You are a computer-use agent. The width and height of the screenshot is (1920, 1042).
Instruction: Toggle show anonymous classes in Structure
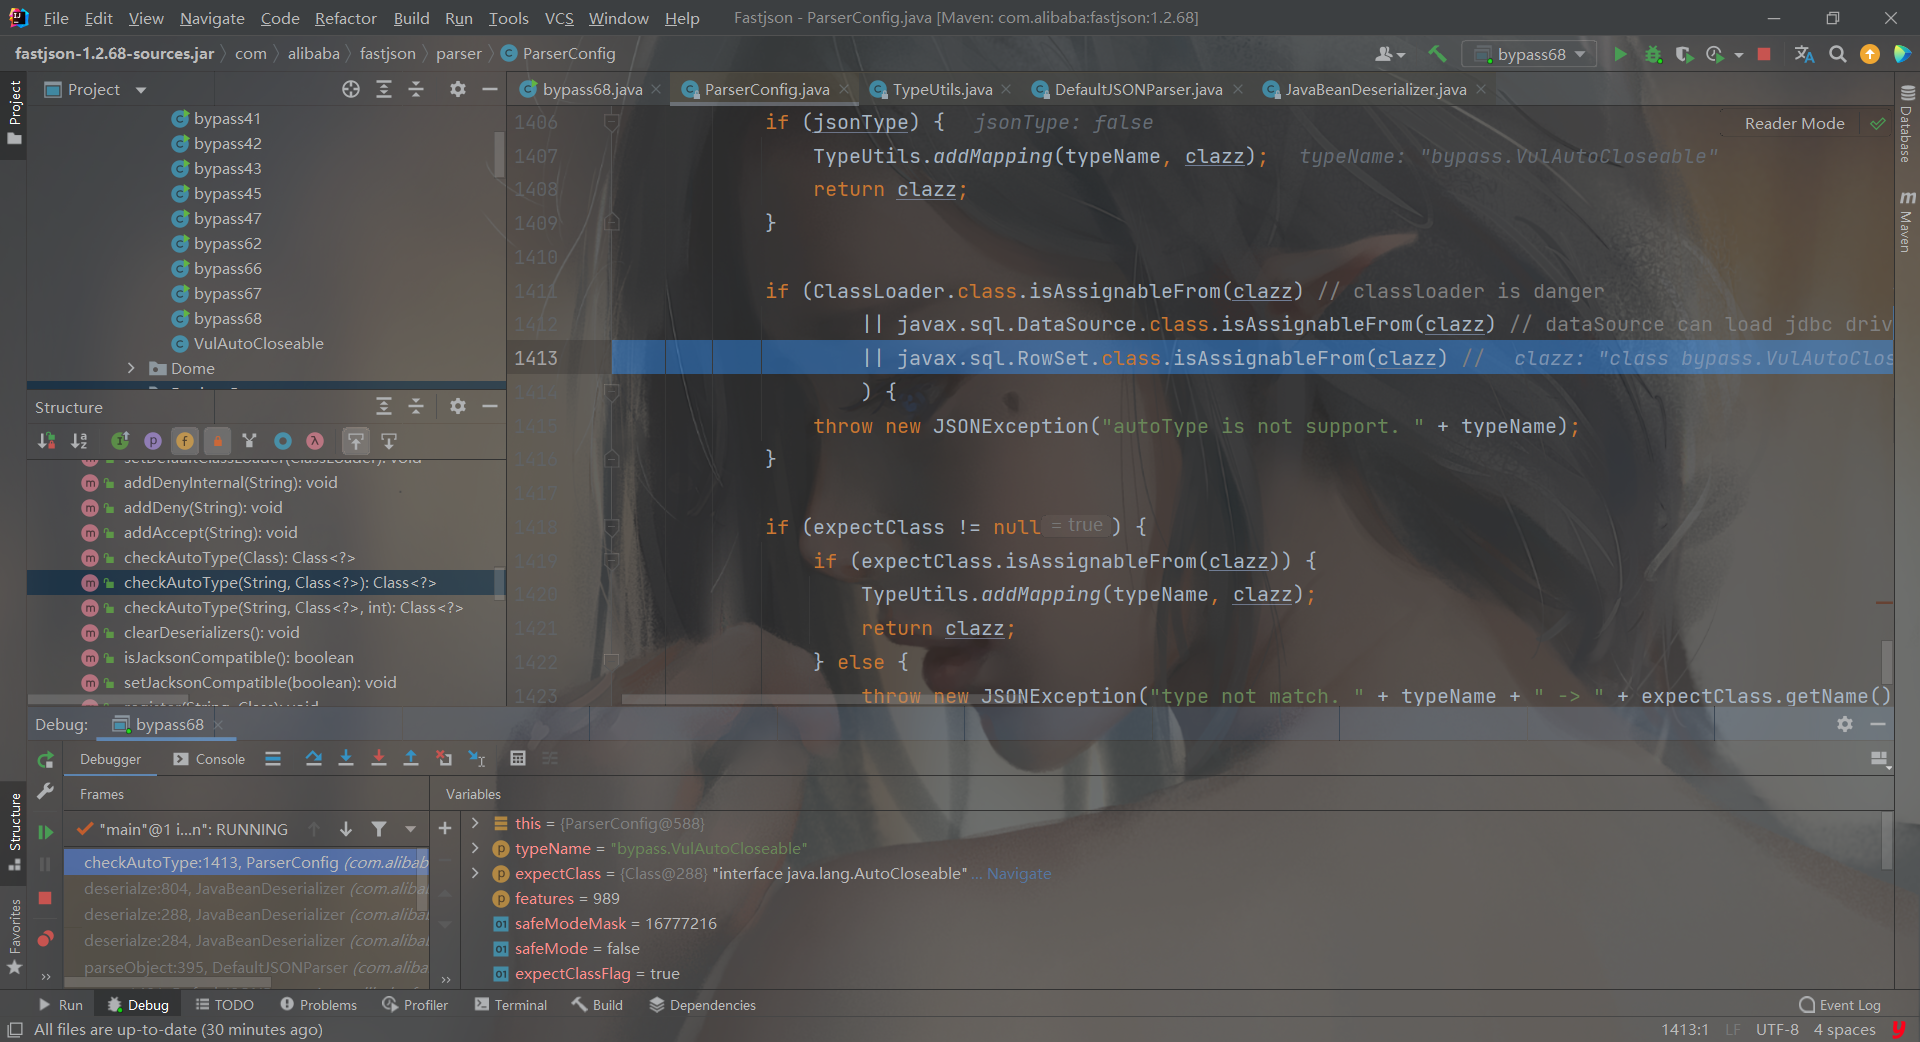click(x=283, y=441)
